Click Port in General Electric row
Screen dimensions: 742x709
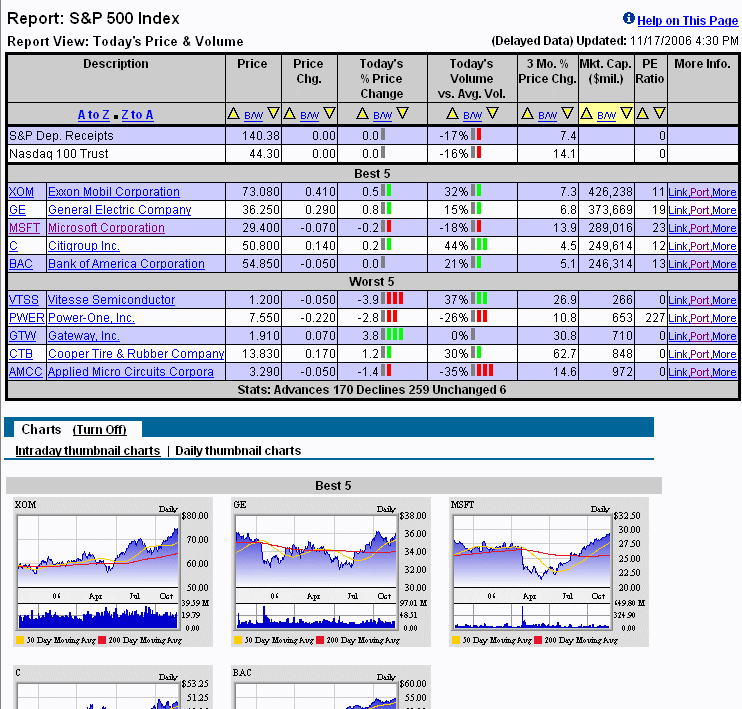pos(700,210)
